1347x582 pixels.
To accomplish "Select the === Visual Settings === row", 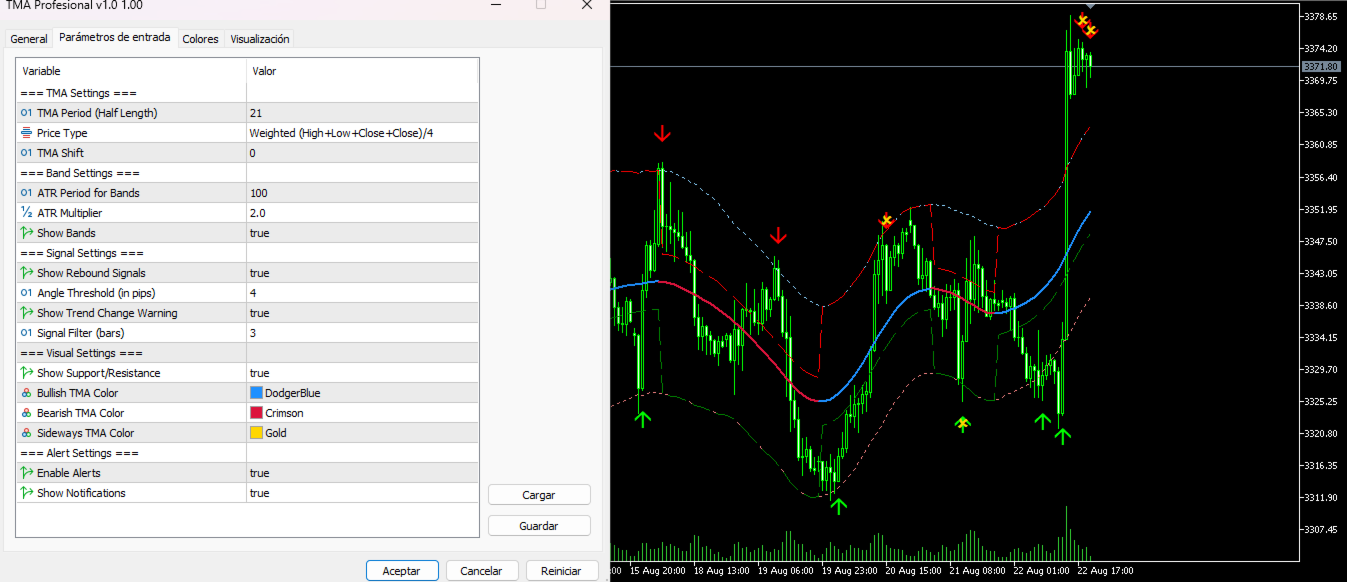I will 247,353.
